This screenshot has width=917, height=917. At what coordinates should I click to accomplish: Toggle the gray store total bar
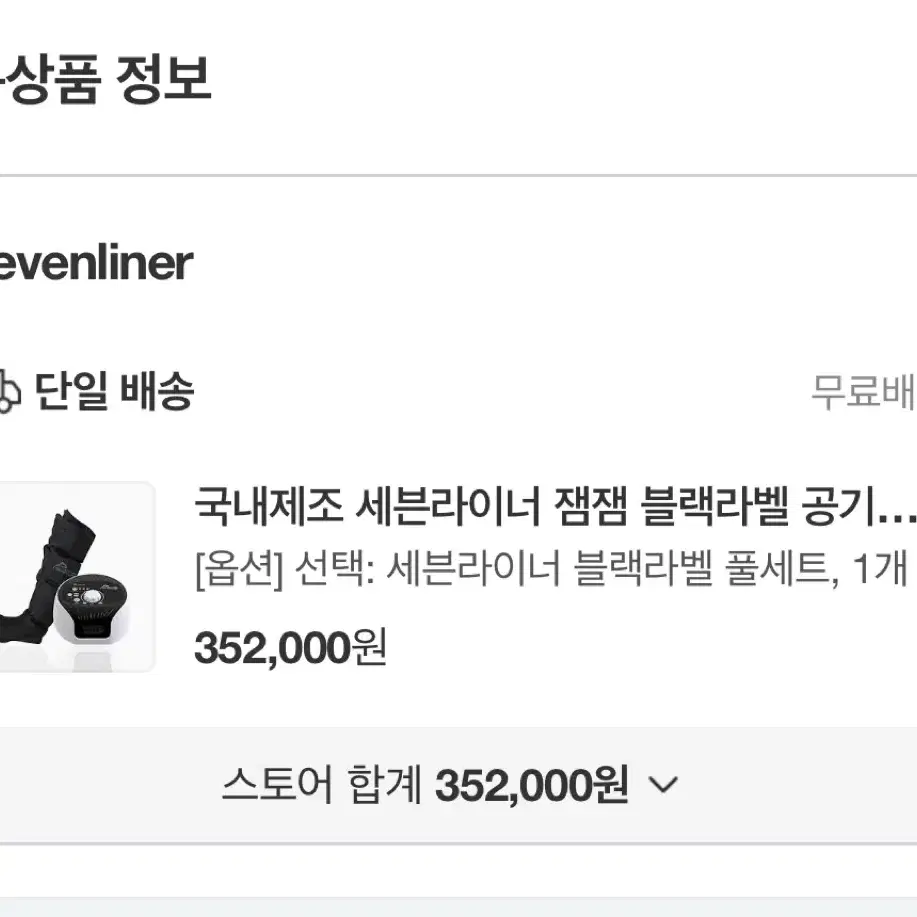(x=458, y=785)
